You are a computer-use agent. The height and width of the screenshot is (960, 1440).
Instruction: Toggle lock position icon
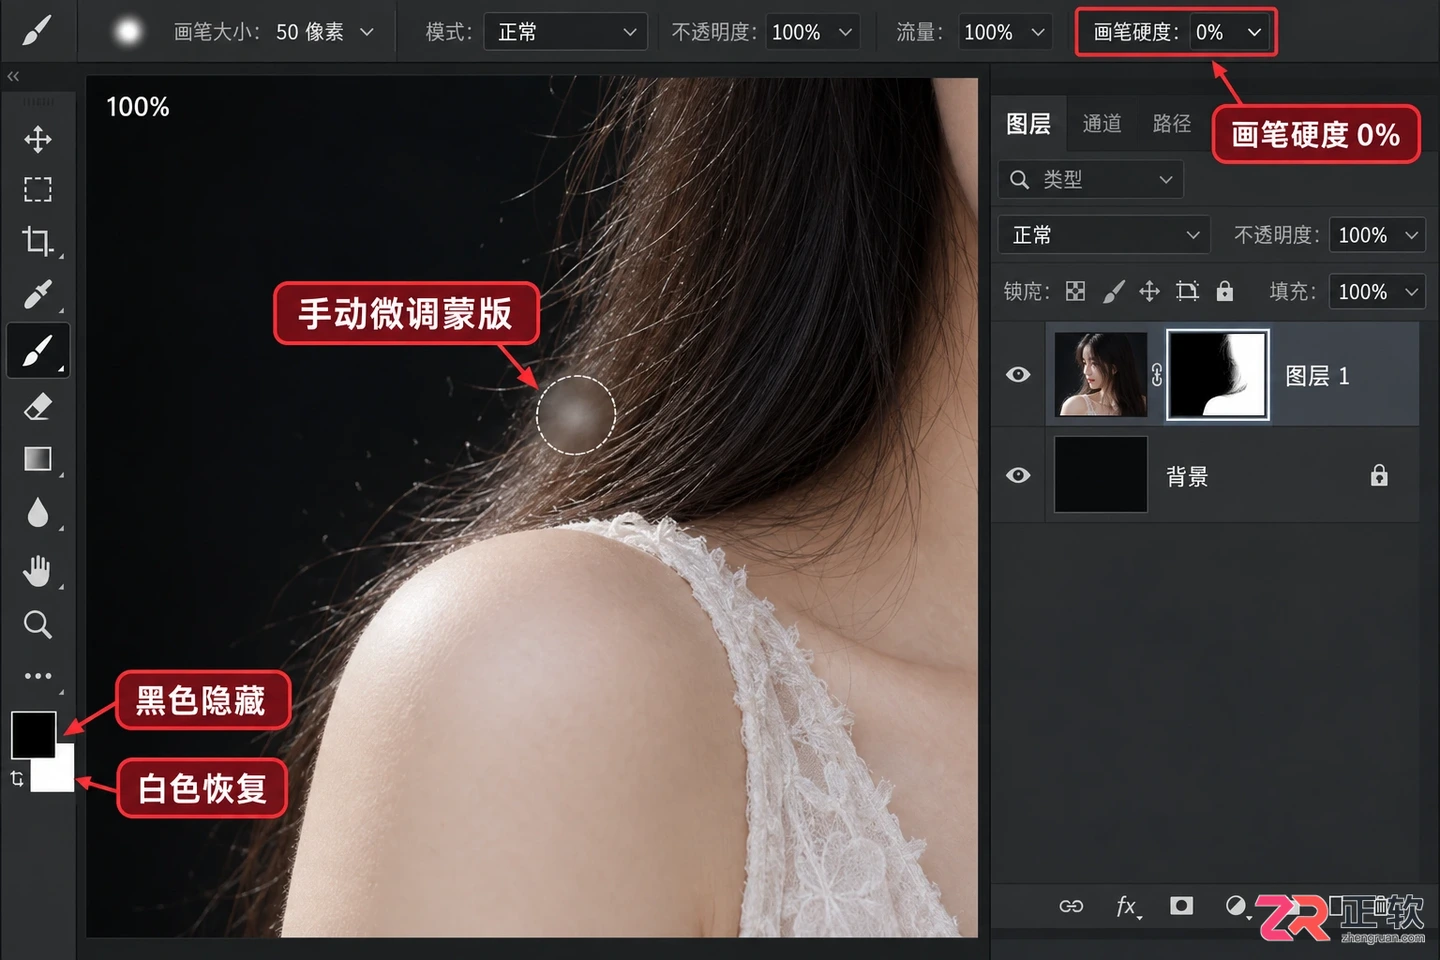pyautogui.click(x=1149, y=291)
